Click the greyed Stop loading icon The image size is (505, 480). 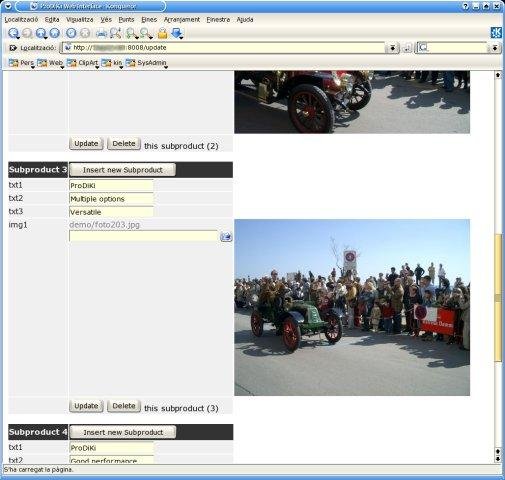[85, 33]
